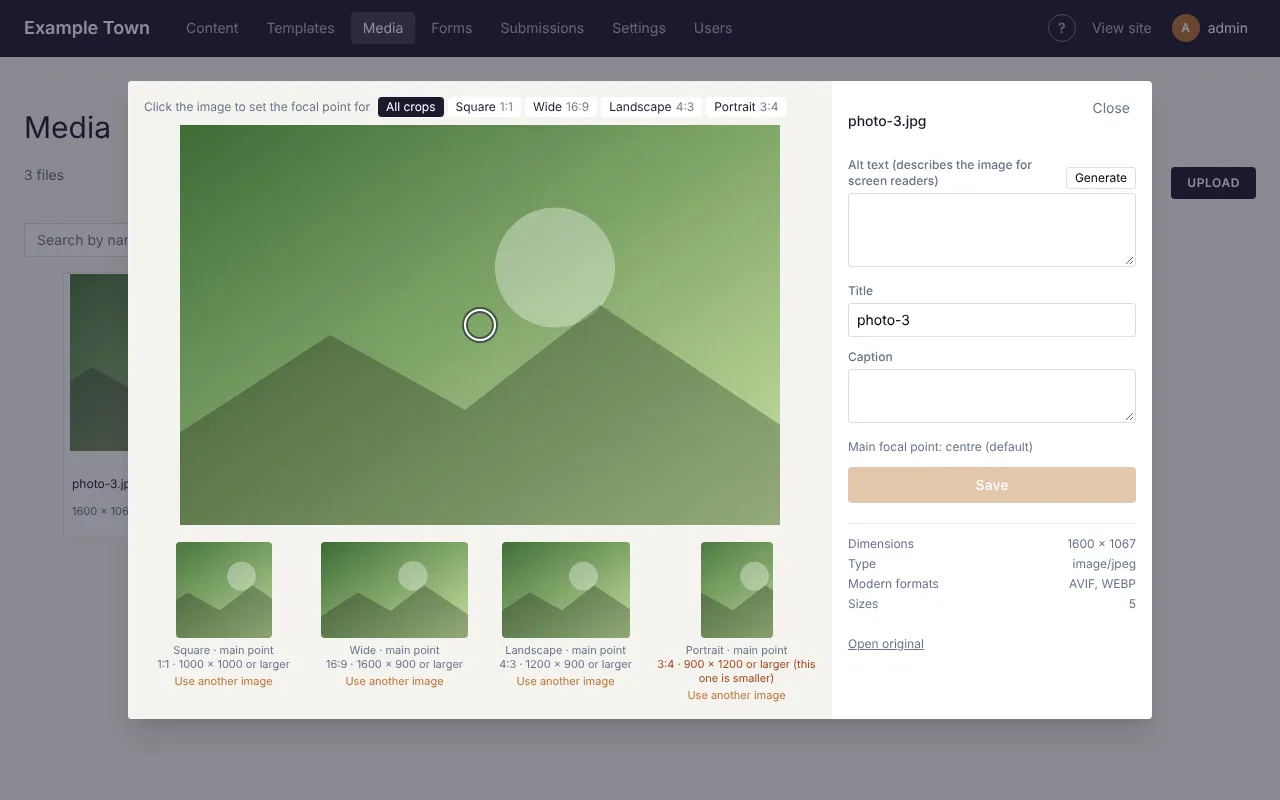The width and height of the screenshot is (1280, 800).
Task: Click the Portrait crop preview thumbnail
Action: (x=737, y=590)
